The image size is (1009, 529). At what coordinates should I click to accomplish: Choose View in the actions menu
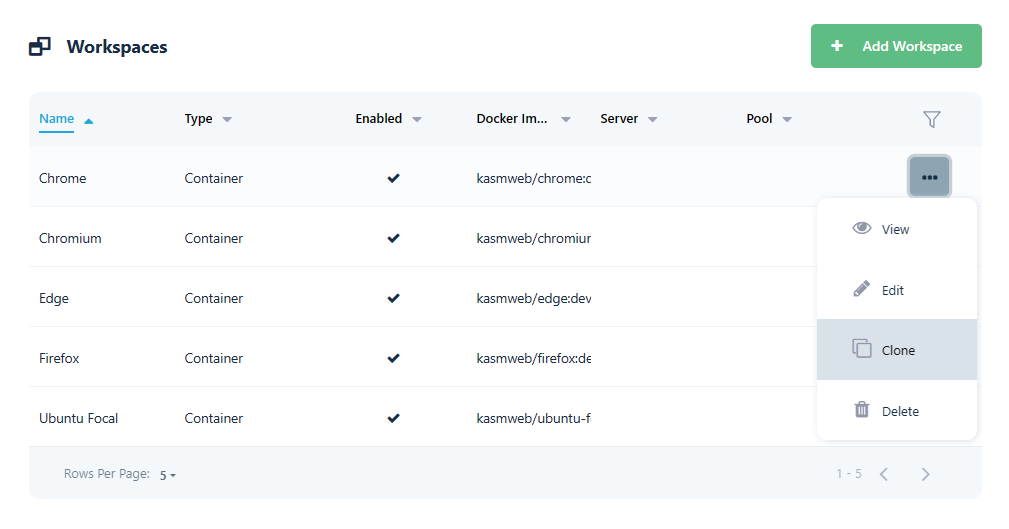pos(895,229)
